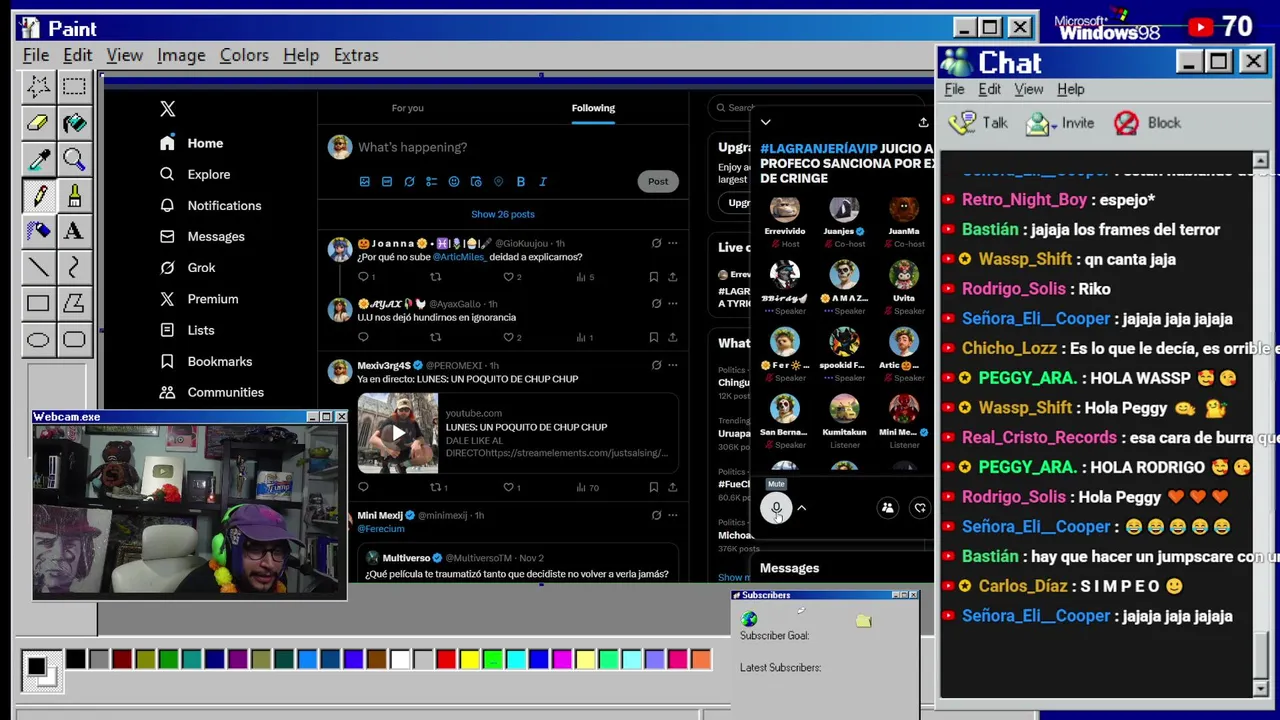Select the Brush tool in Paint
The width and height of the screenshot is (1280, 720).
74,195
